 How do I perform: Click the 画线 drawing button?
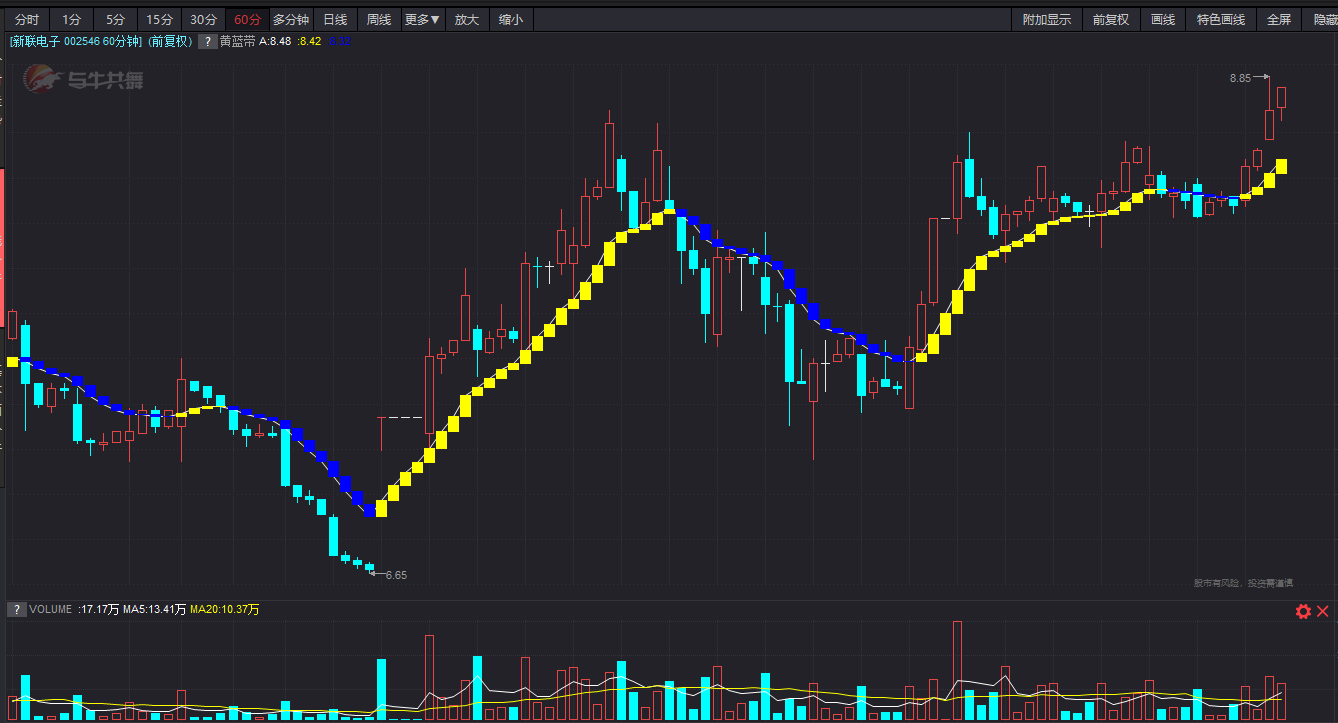click(x=1163, y=19)
